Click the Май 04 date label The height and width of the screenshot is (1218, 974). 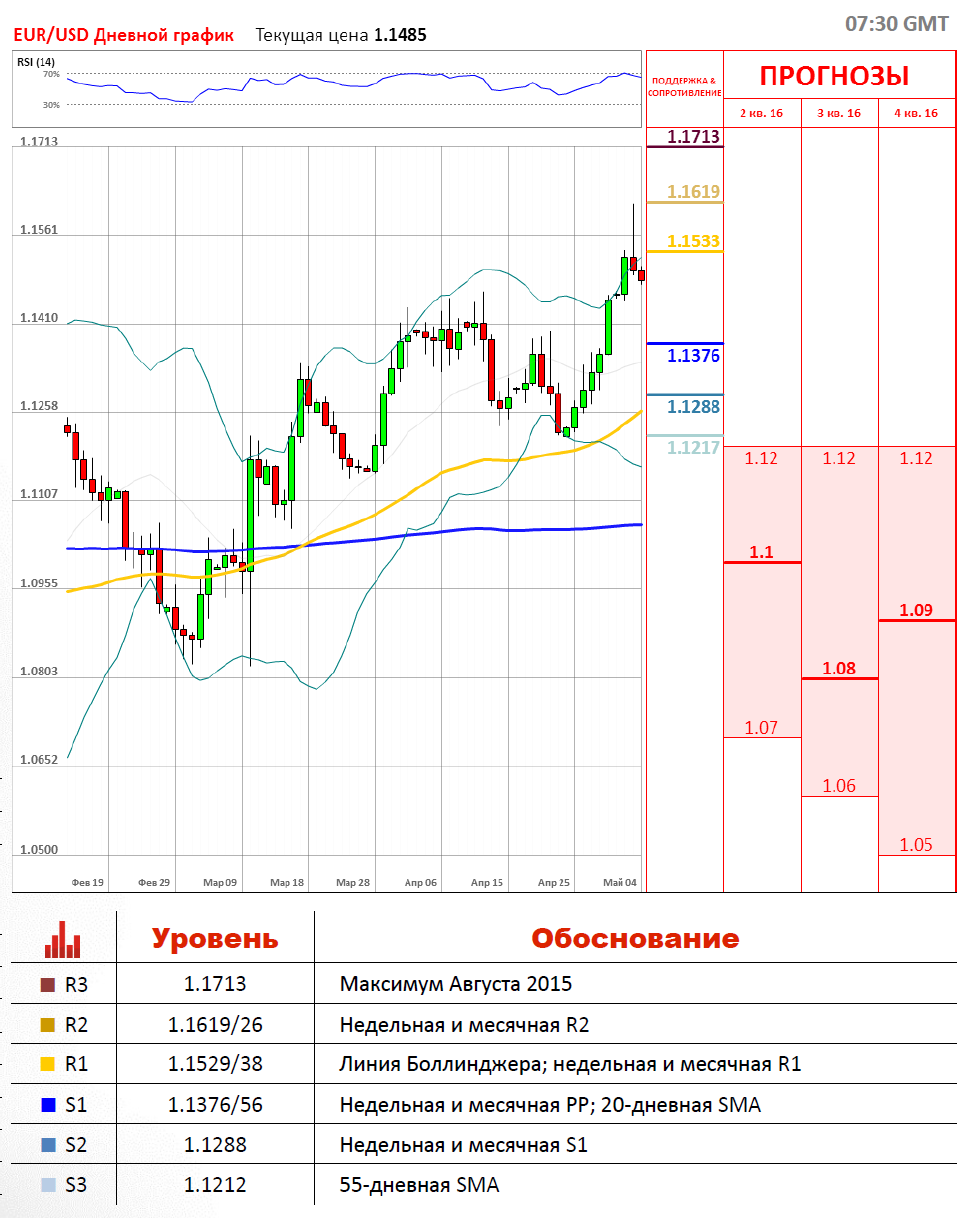tap(620, 883)
